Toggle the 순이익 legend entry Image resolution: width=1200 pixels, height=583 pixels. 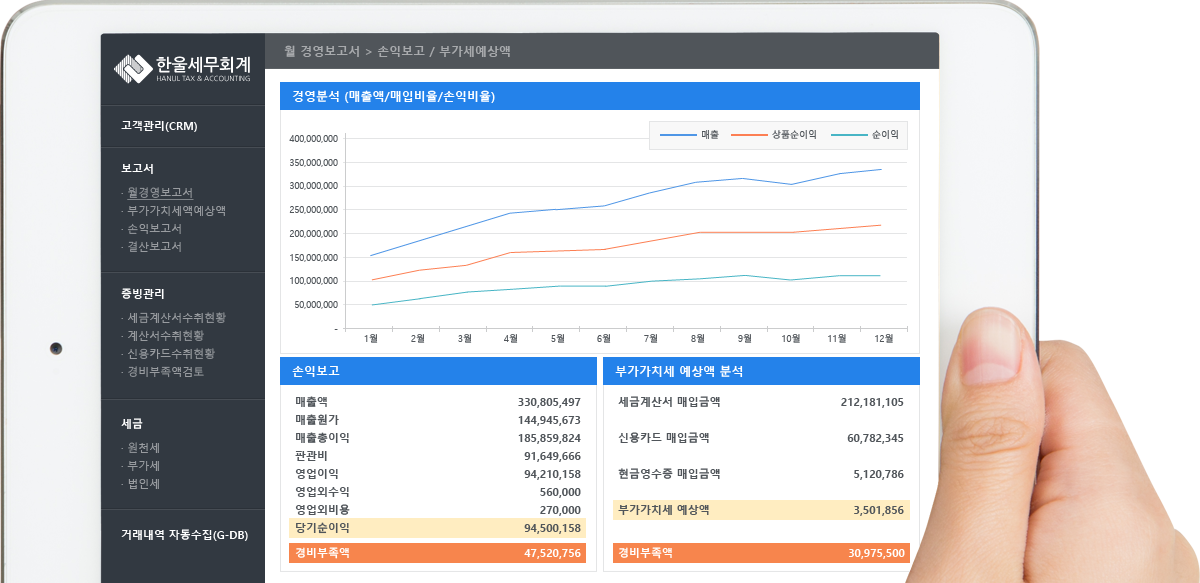click(865, 134)
